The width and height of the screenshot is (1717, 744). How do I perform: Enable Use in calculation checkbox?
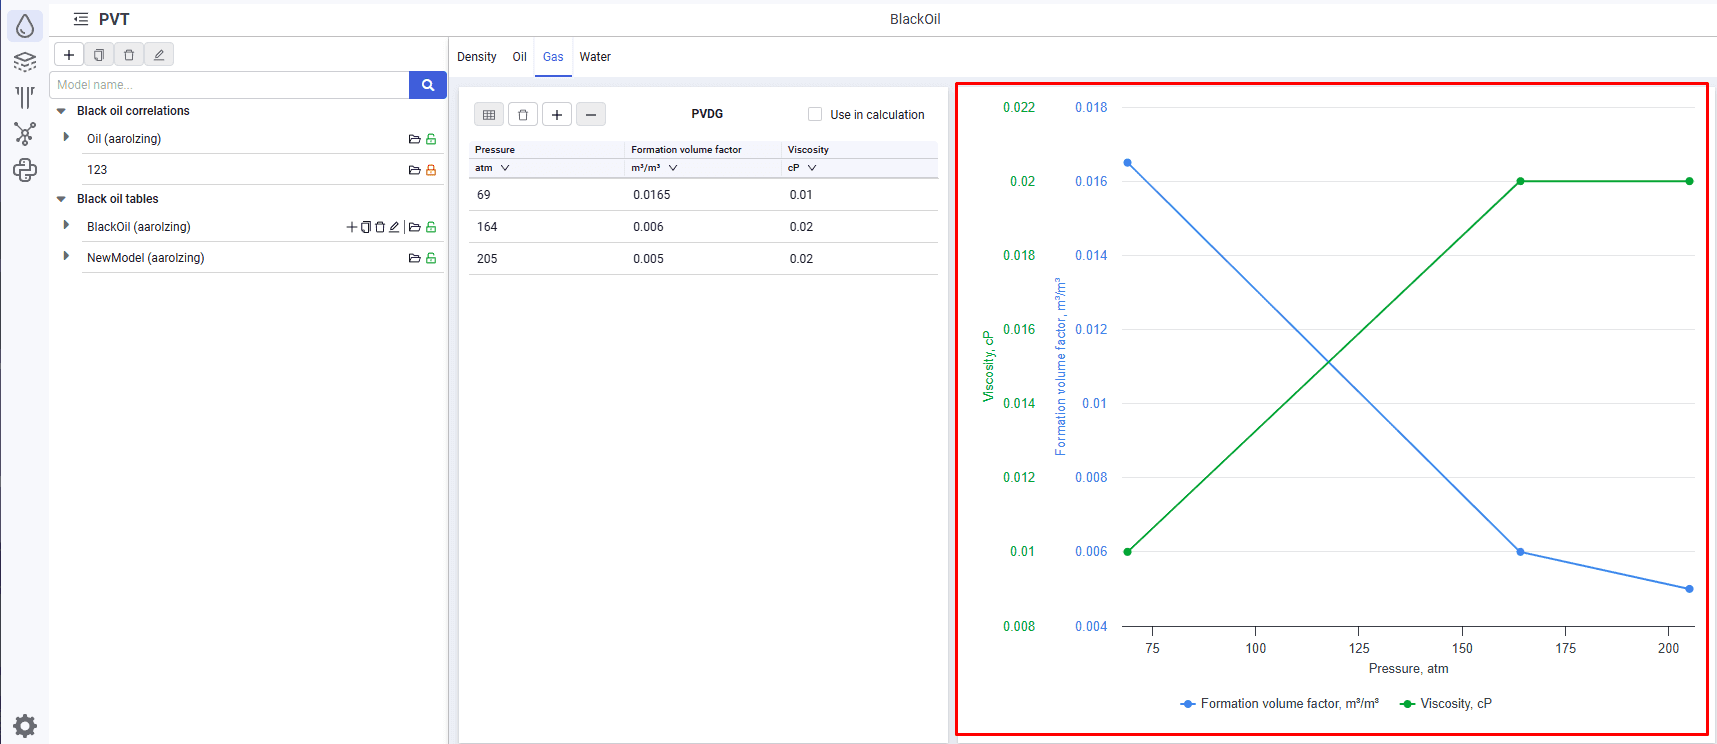coord(815,114)
